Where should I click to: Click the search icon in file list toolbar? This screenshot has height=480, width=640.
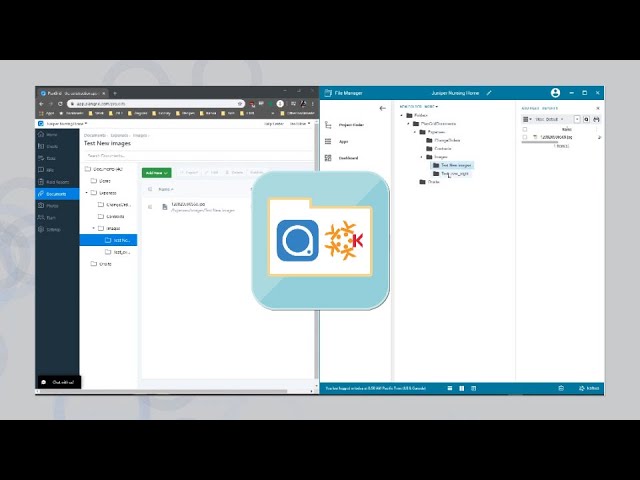586,119
